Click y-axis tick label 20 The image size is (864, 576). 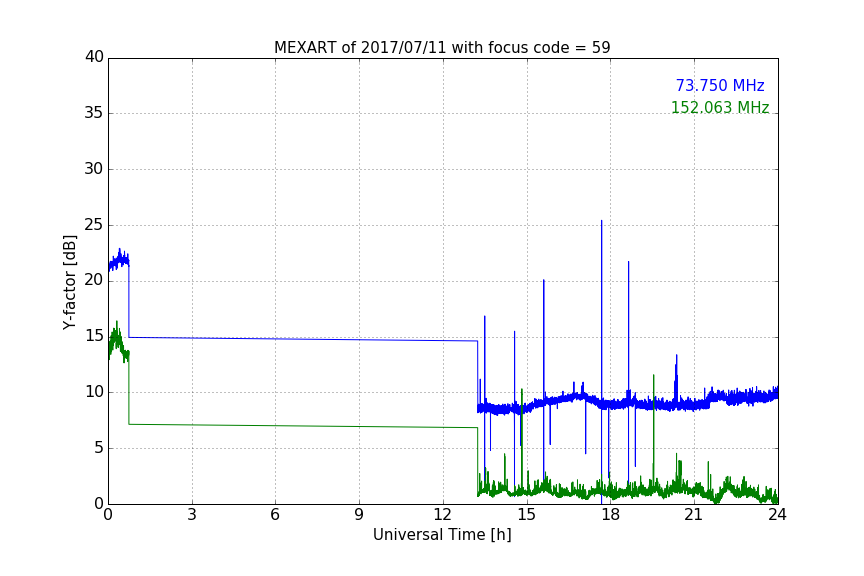pyautogui.click(x=94, y=281)
